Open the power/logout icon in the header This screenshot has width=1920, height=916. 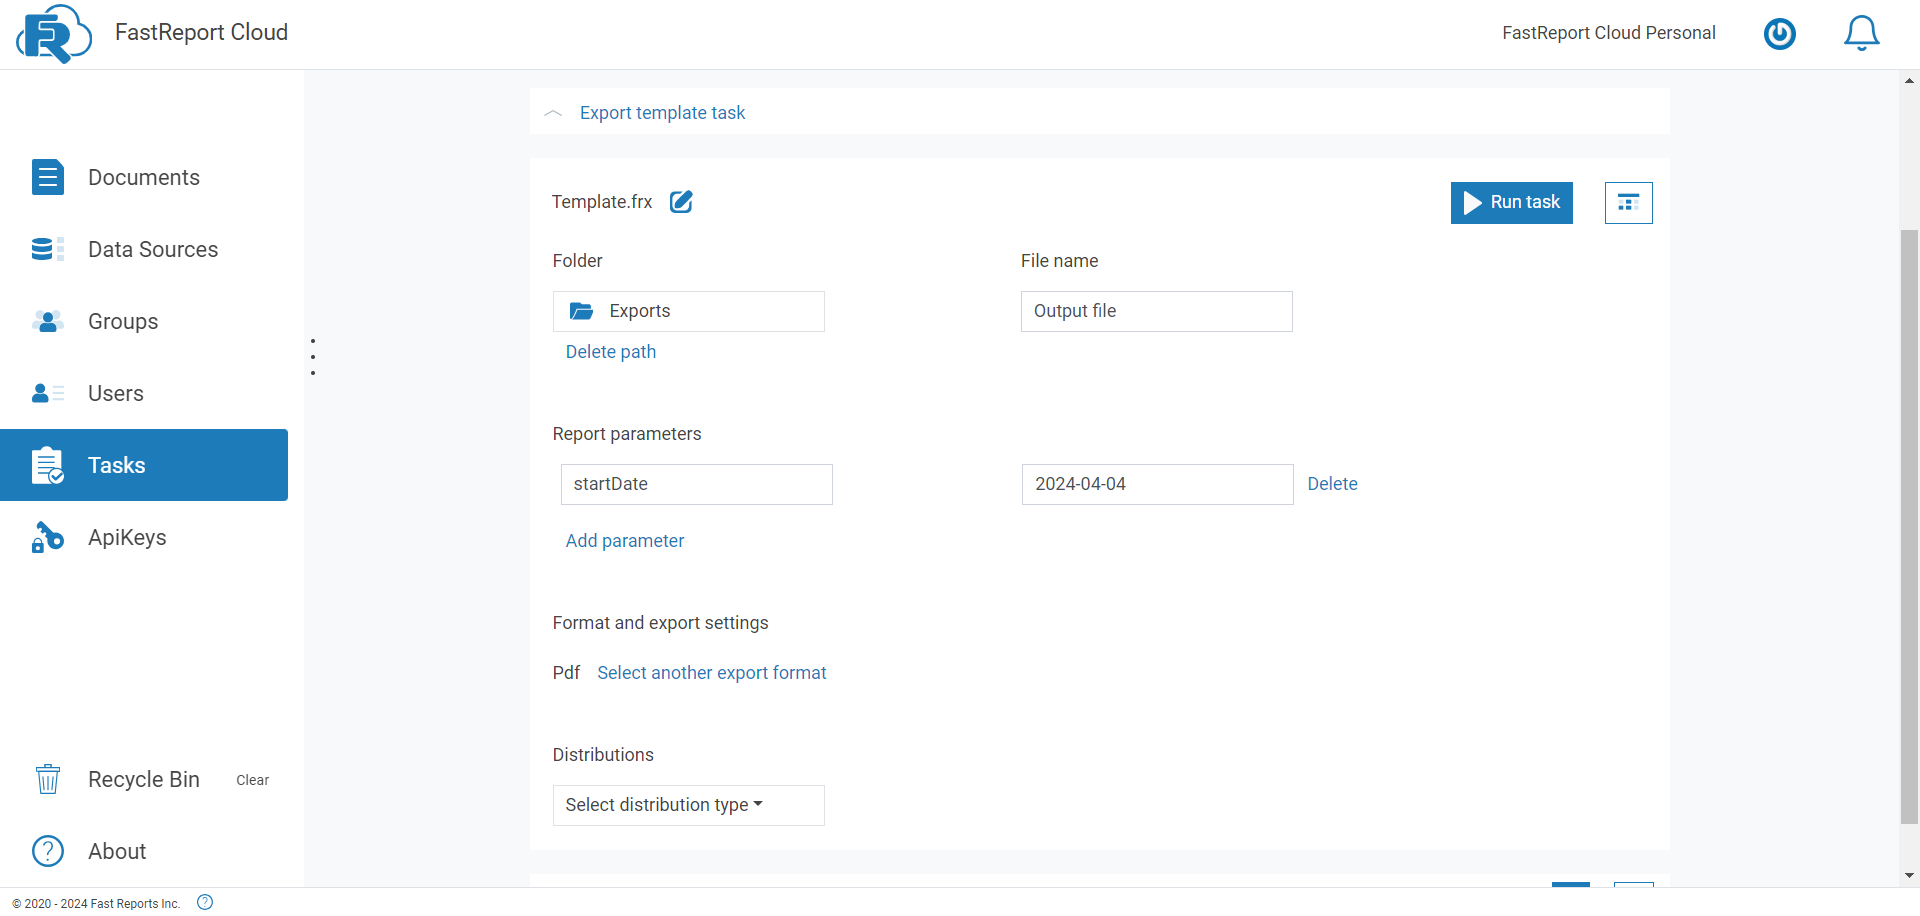click(1780, 33)
